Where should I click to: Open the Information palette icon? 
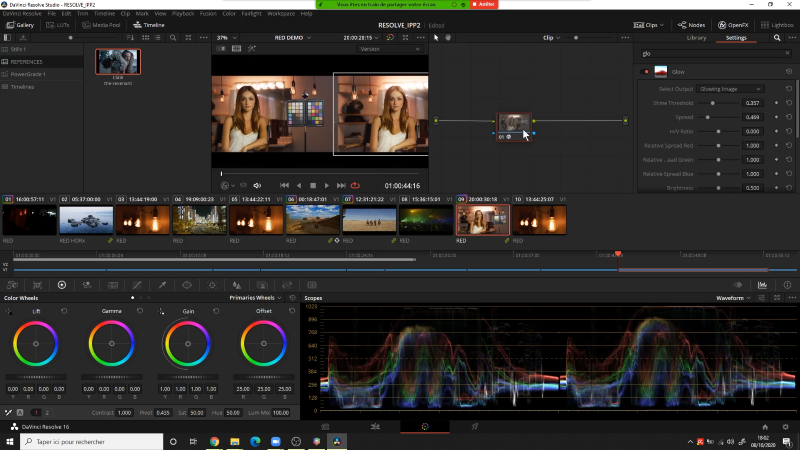click(x=787, y=285)
